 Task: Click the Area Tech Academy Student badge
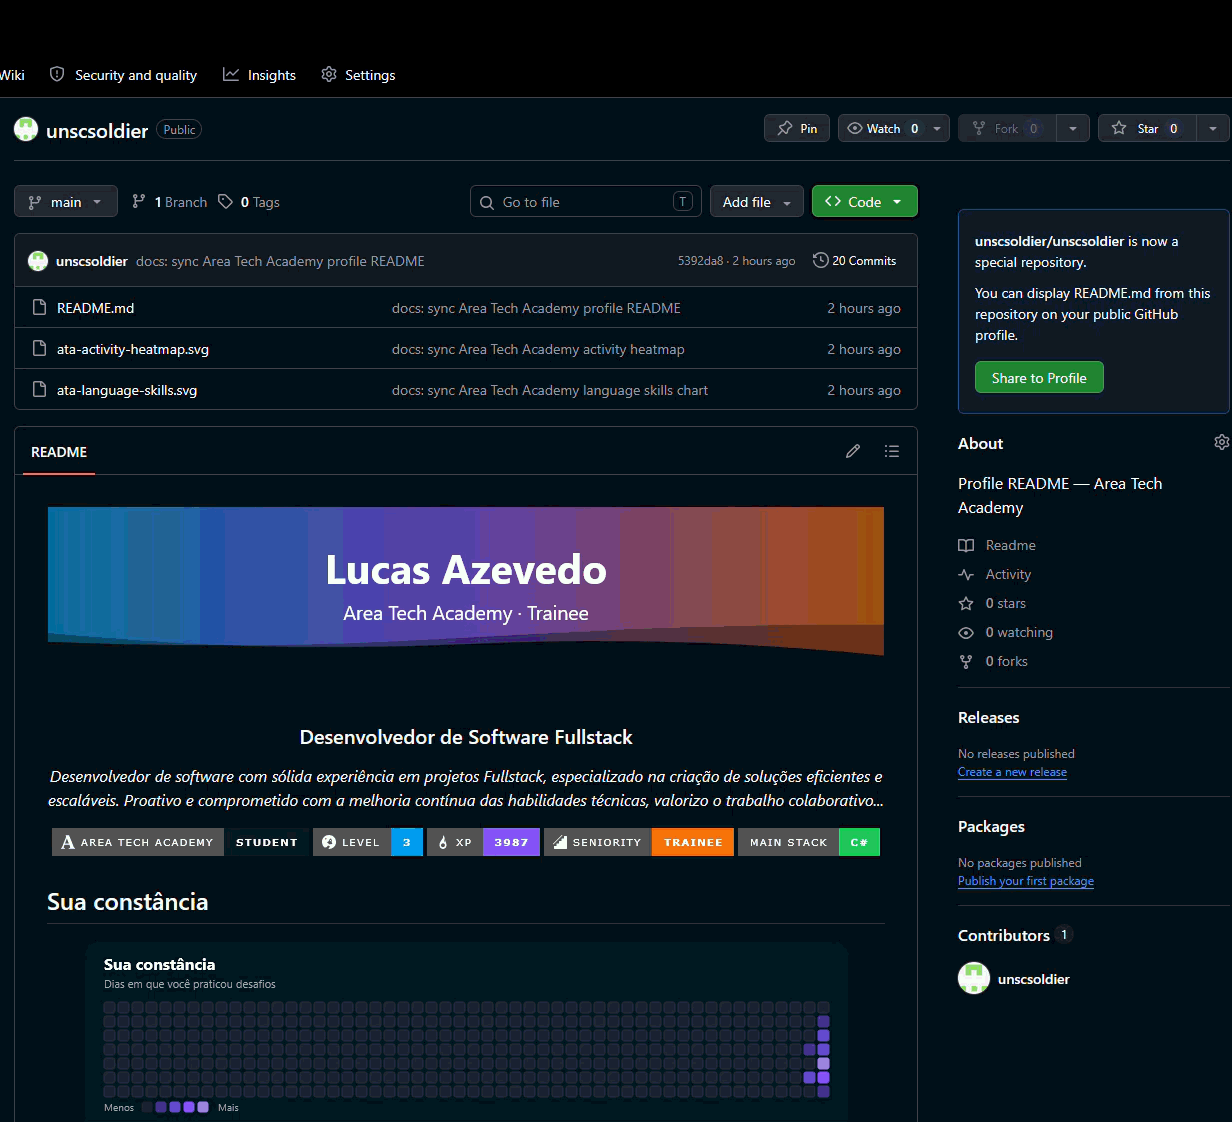[x=180, y=842]
